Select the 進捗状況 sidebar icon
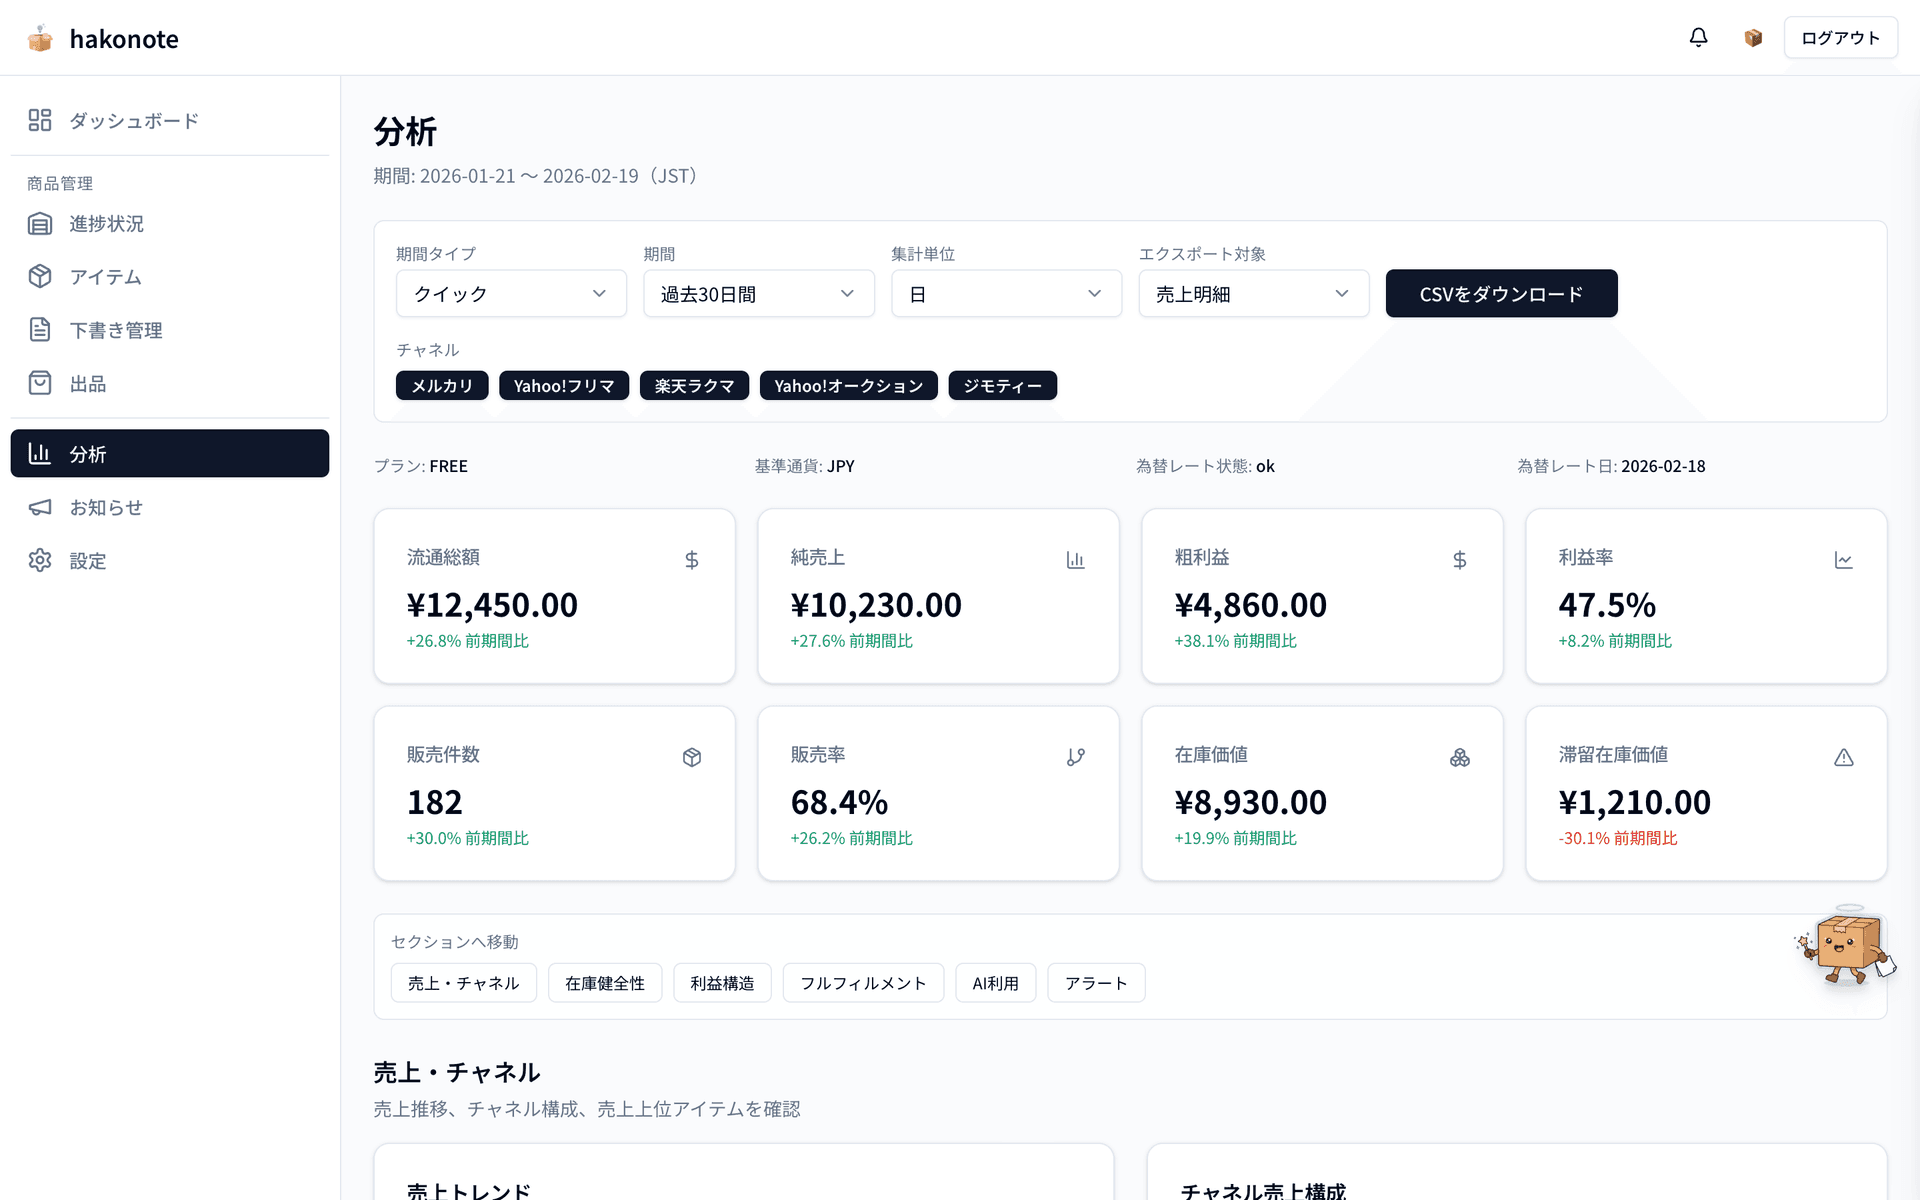 point(40,223)
